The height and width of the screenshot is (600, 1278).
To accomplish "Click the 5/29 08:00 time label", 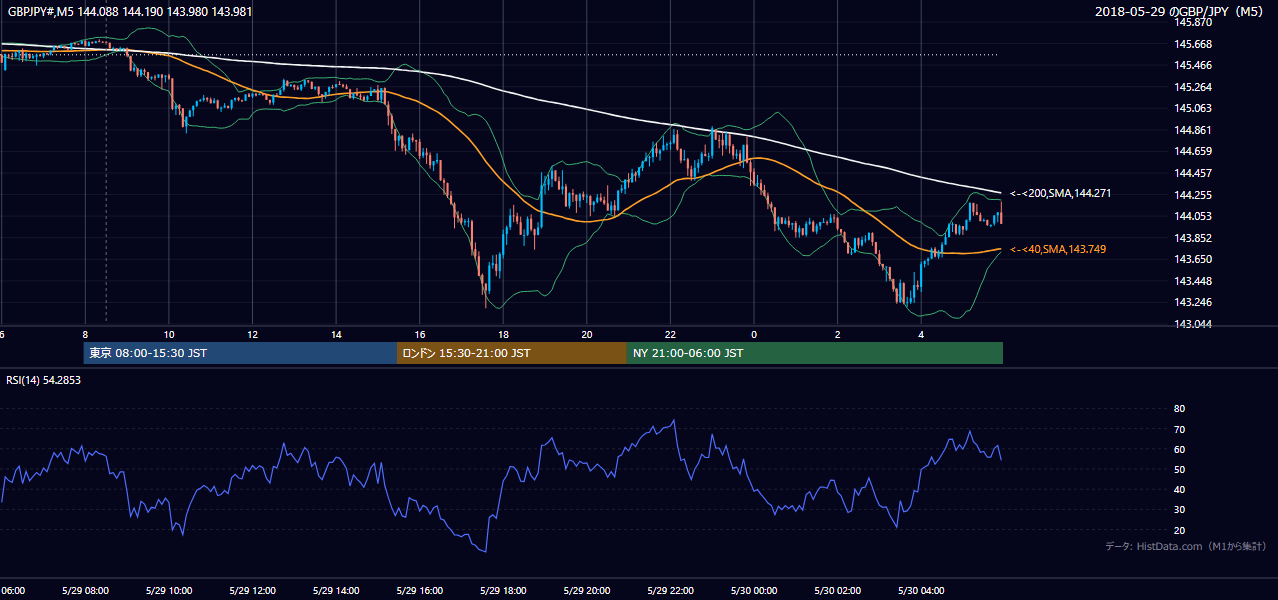I will [84, 590].
